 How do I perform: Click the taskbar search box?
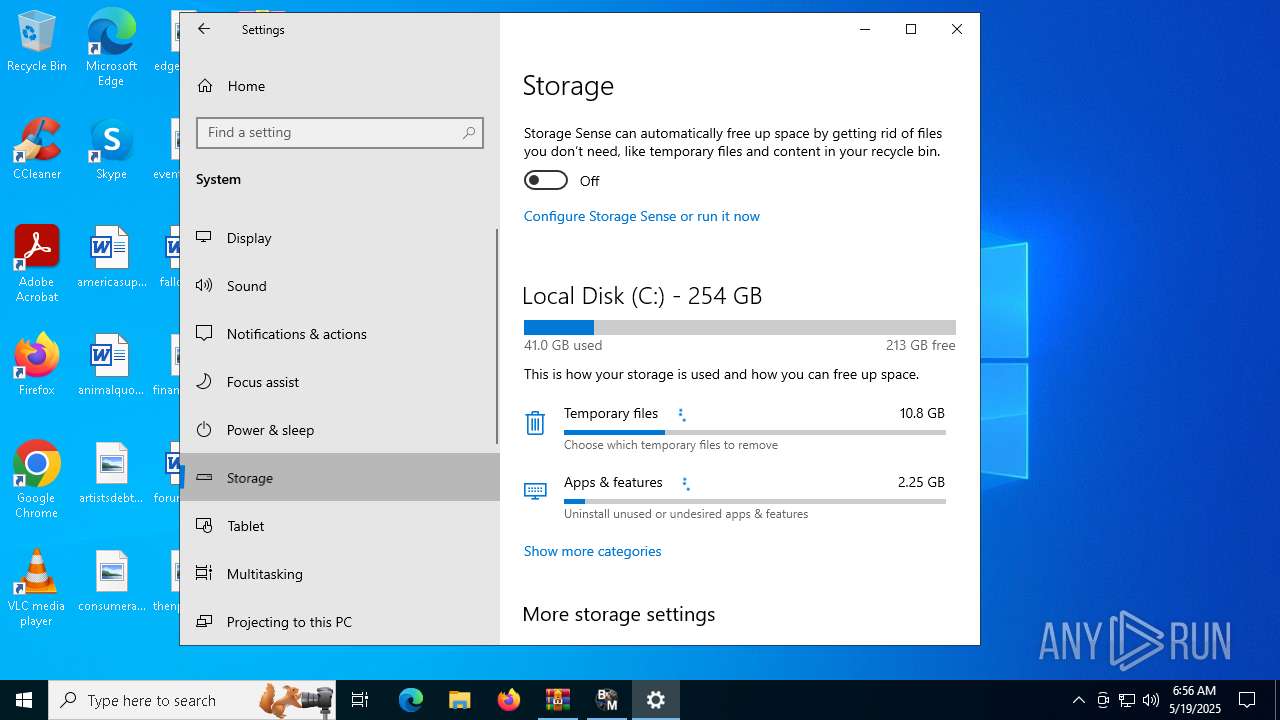[x=192, y=700]
